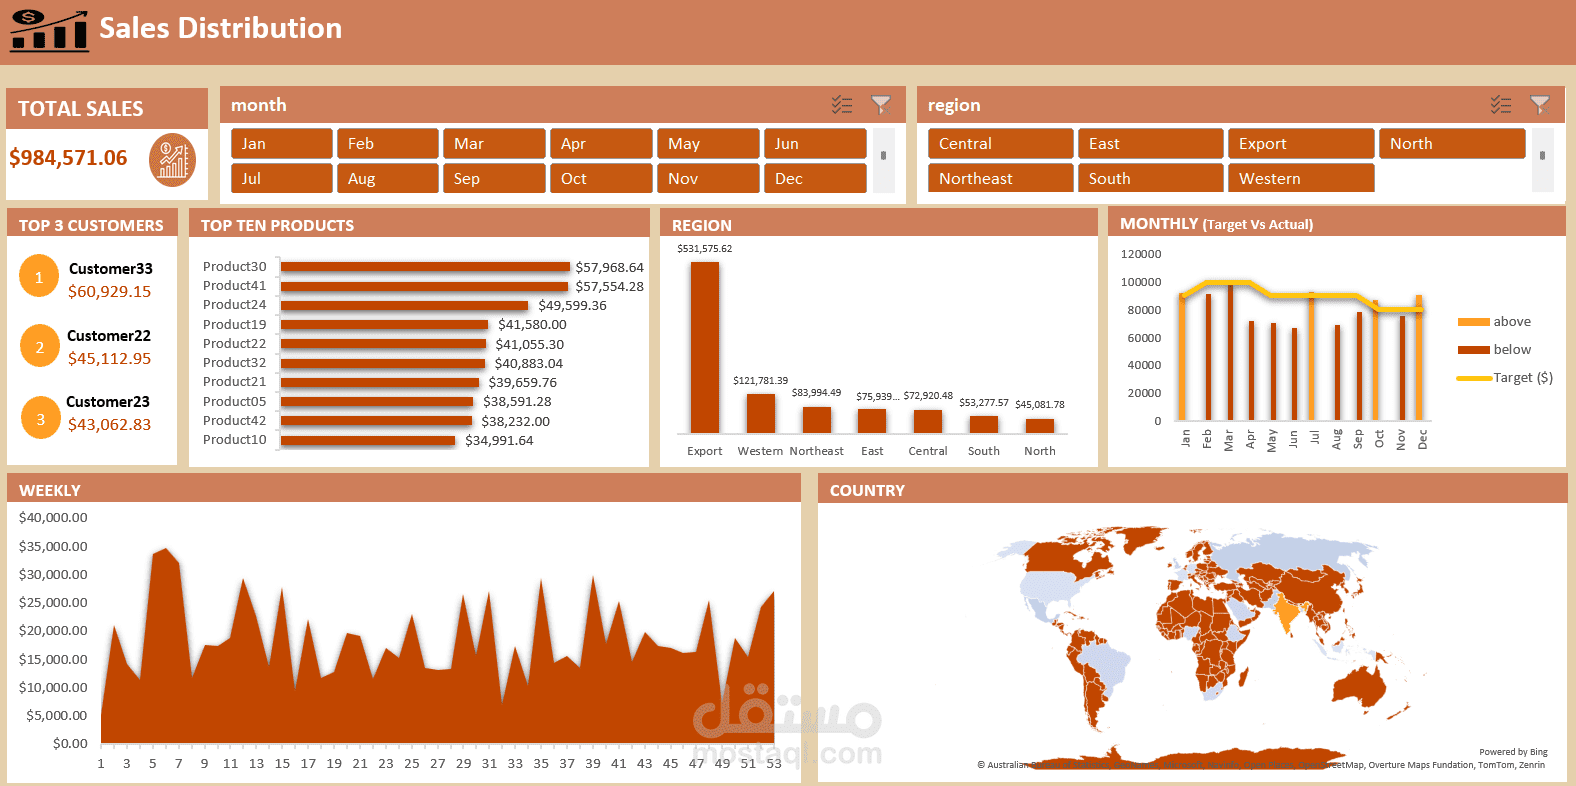
Task: Click the $60,929.15 customer amount
Action: click(110, 291)
